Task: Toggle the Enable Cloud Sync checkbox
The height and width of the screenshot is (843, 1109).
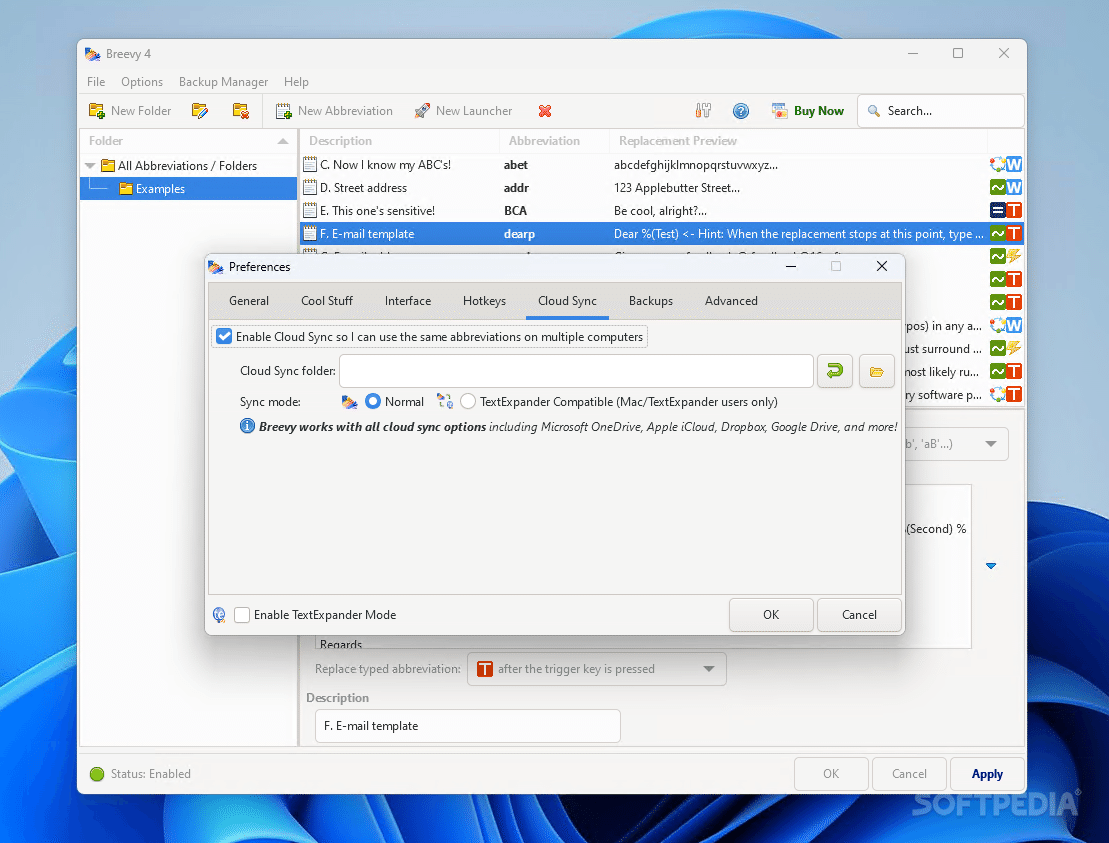Action: 224,337
